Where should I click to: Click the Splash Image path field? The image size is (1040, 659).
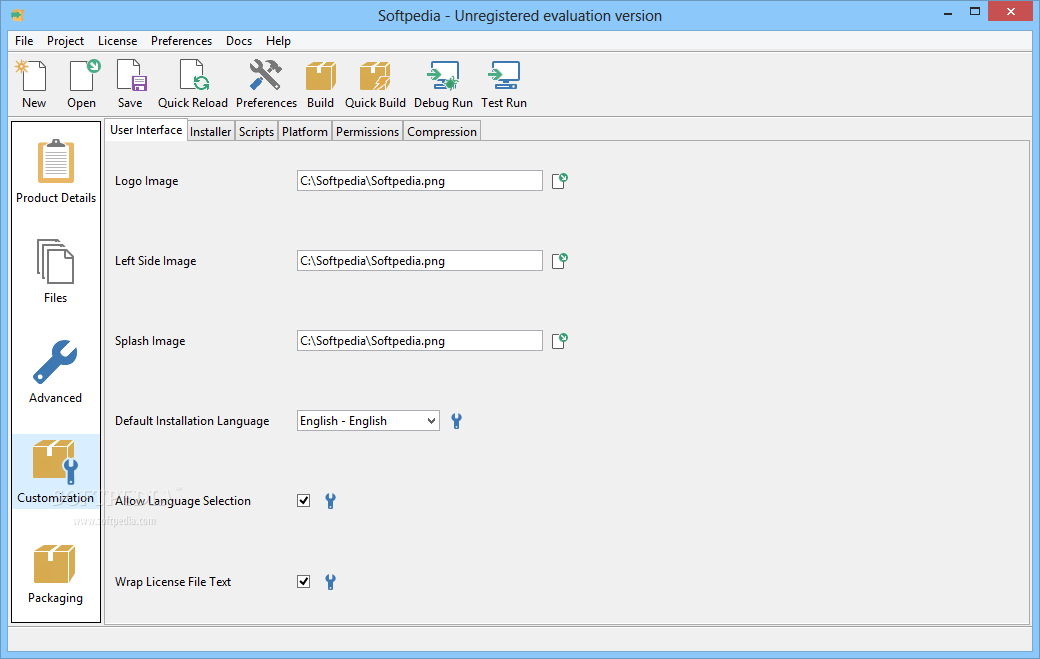click(420, 341)
